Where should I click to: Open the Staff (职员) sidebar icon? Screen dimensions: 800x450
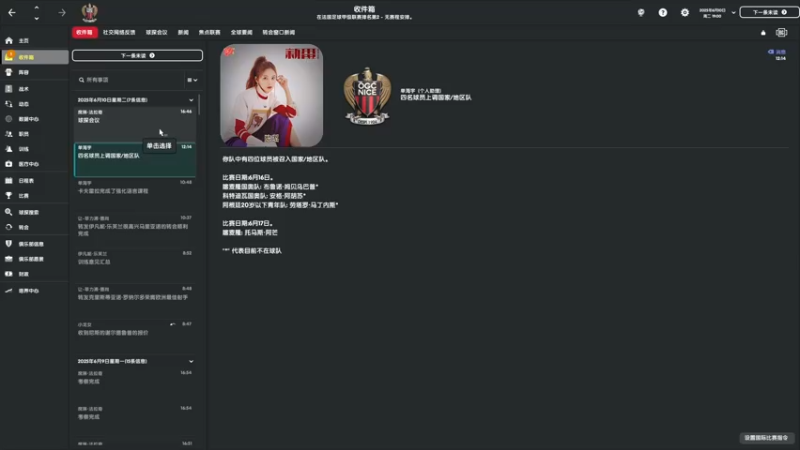point(9,134)
